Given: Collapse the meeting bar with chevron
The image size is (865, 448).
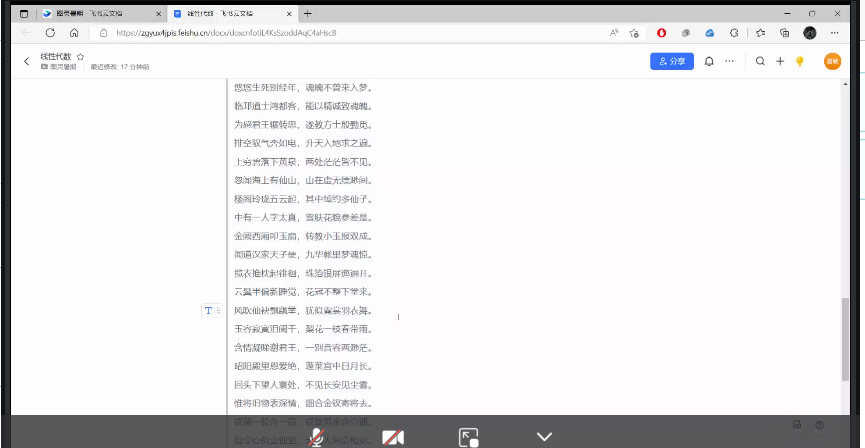Looking at the screenshot, I should [544, 437].
